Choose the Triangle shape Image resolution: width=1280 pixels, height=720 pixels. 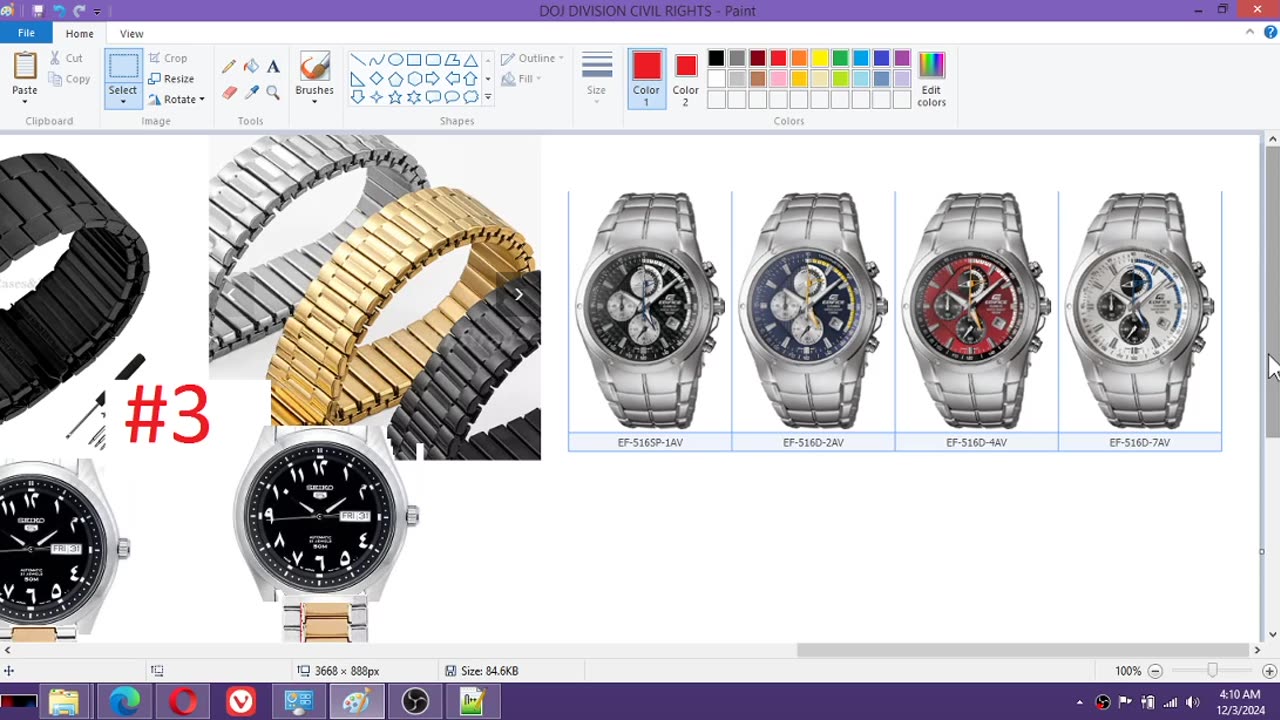(x=470, y=60)
